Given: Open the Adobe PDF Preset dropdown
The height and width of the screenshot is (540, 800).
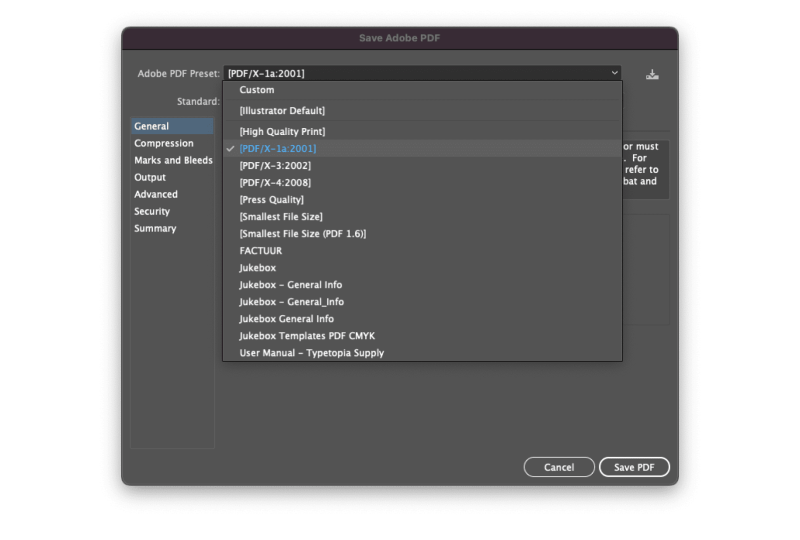Looking at the screenshot, I should click(x=422, y=73).
